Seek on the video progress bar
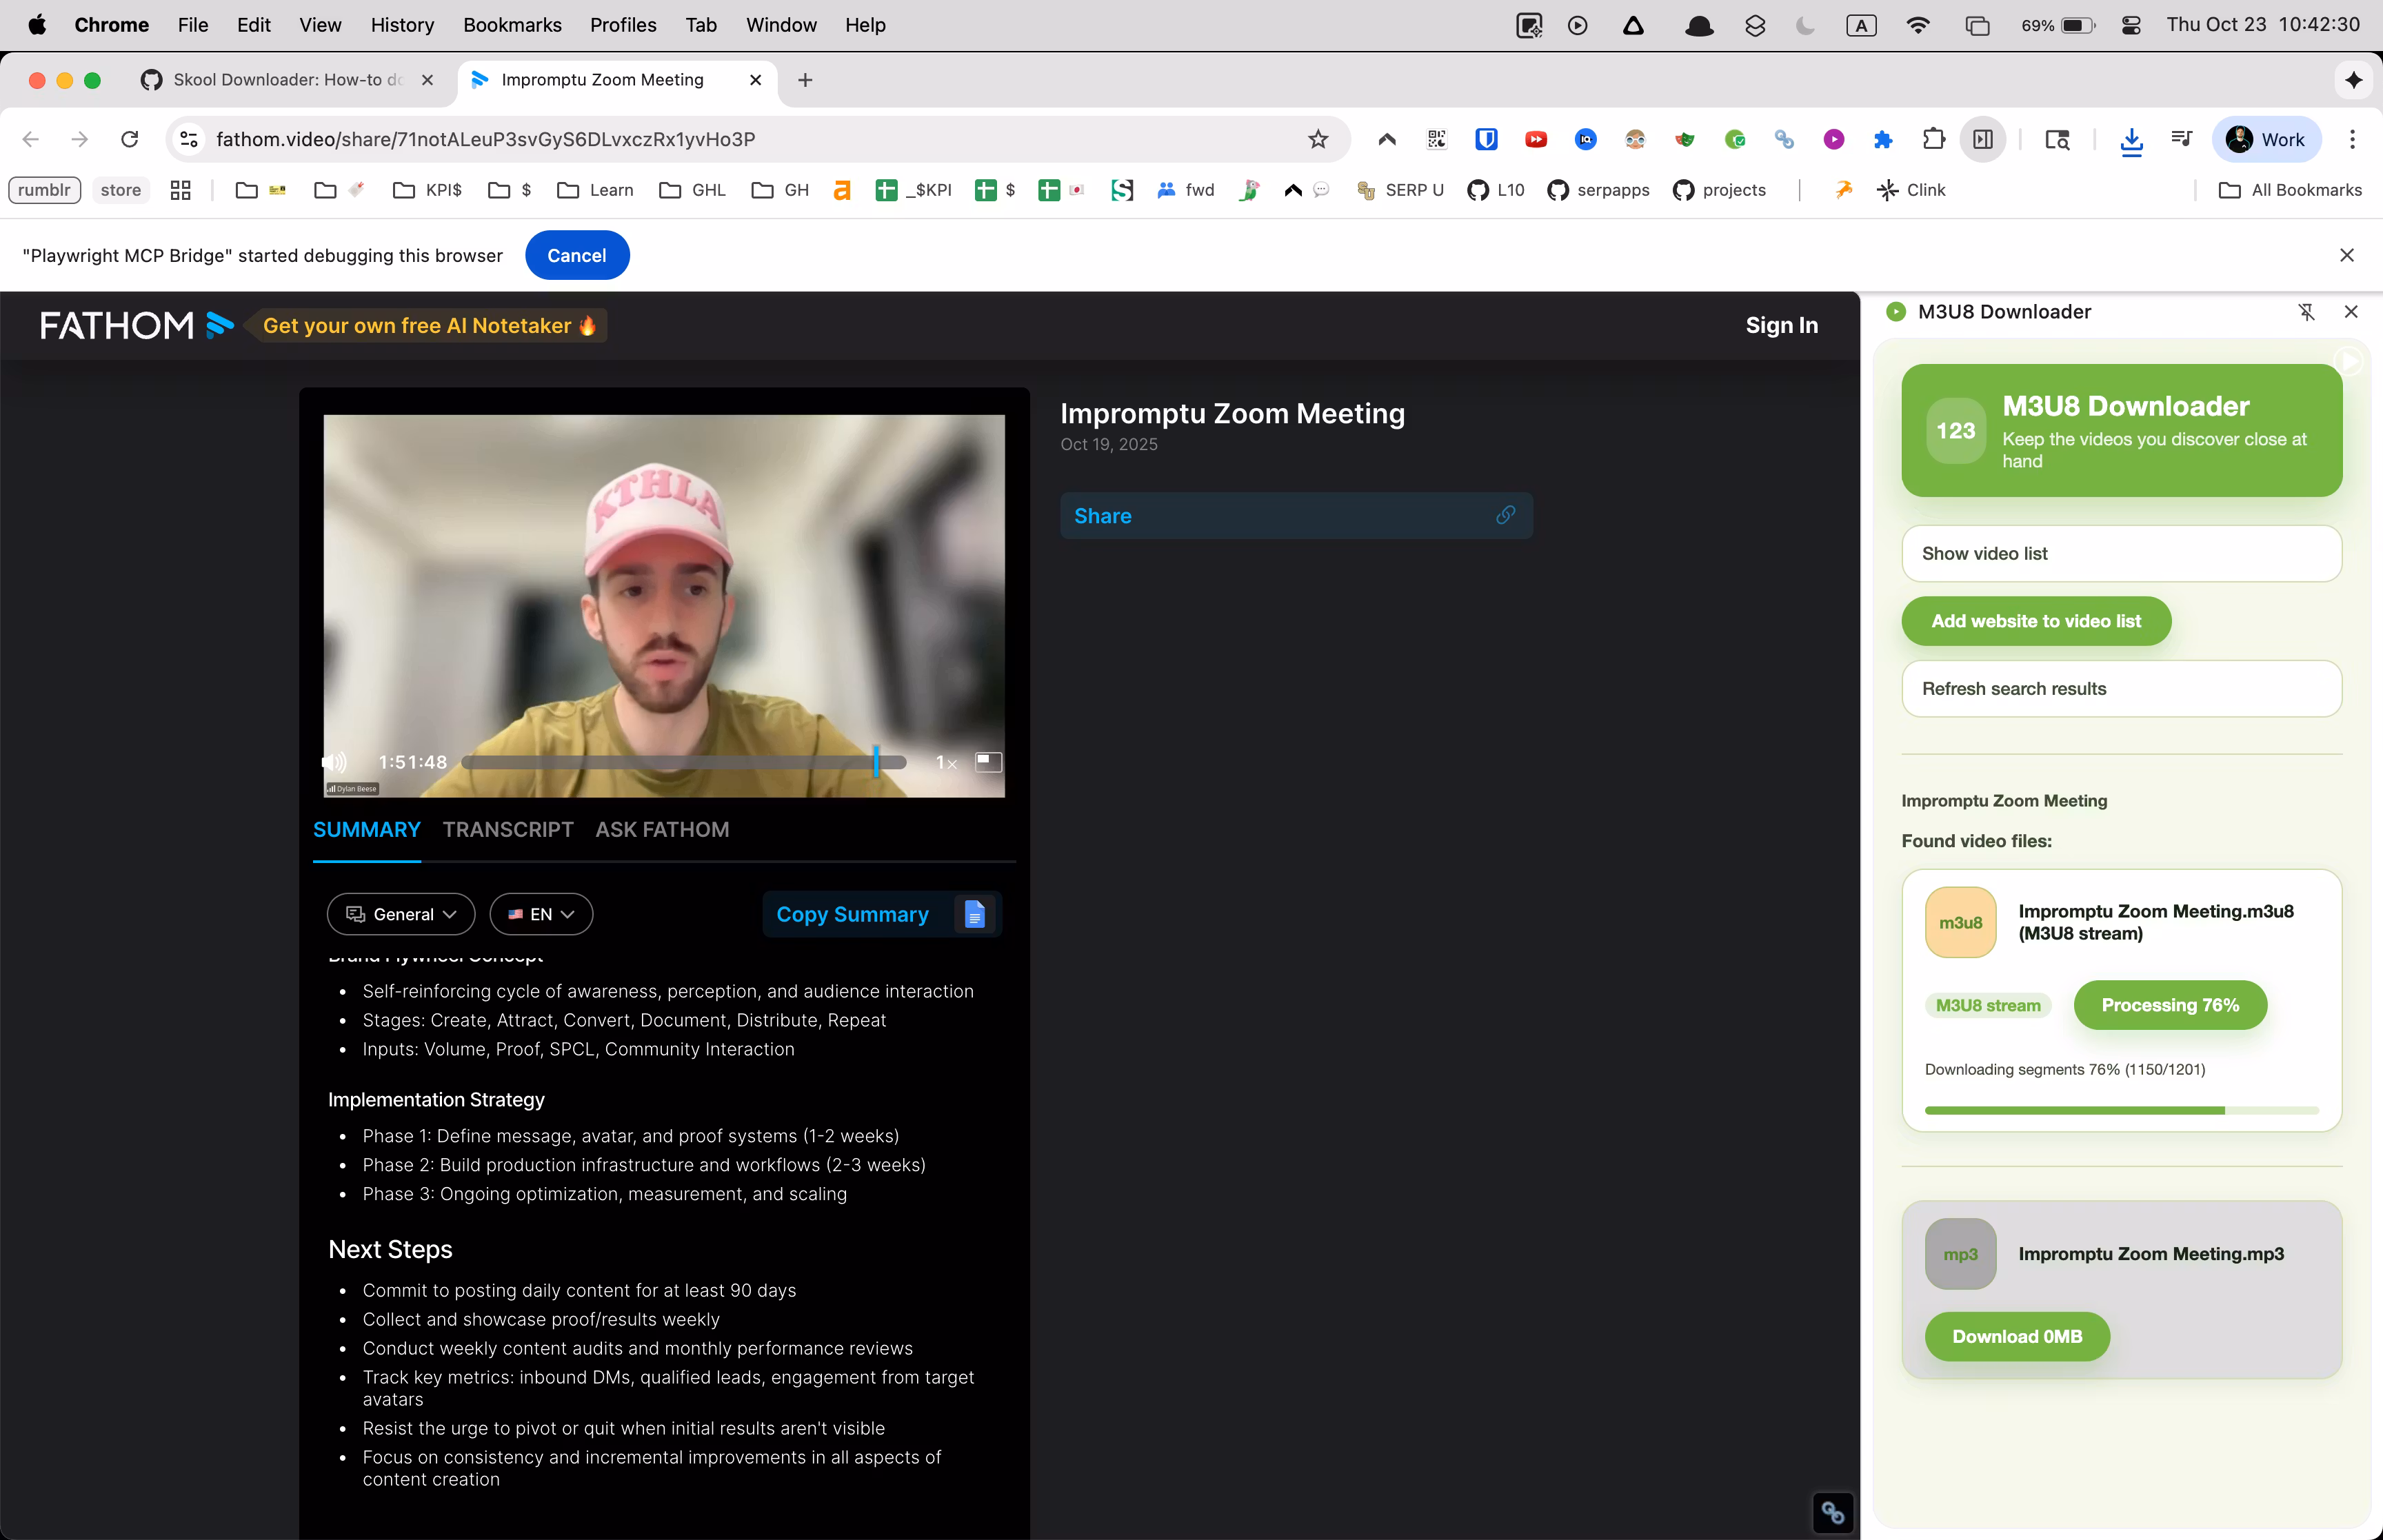The width and height of the screenshot is (2383, 1540). pyautogui.click(x=684, y=763)
